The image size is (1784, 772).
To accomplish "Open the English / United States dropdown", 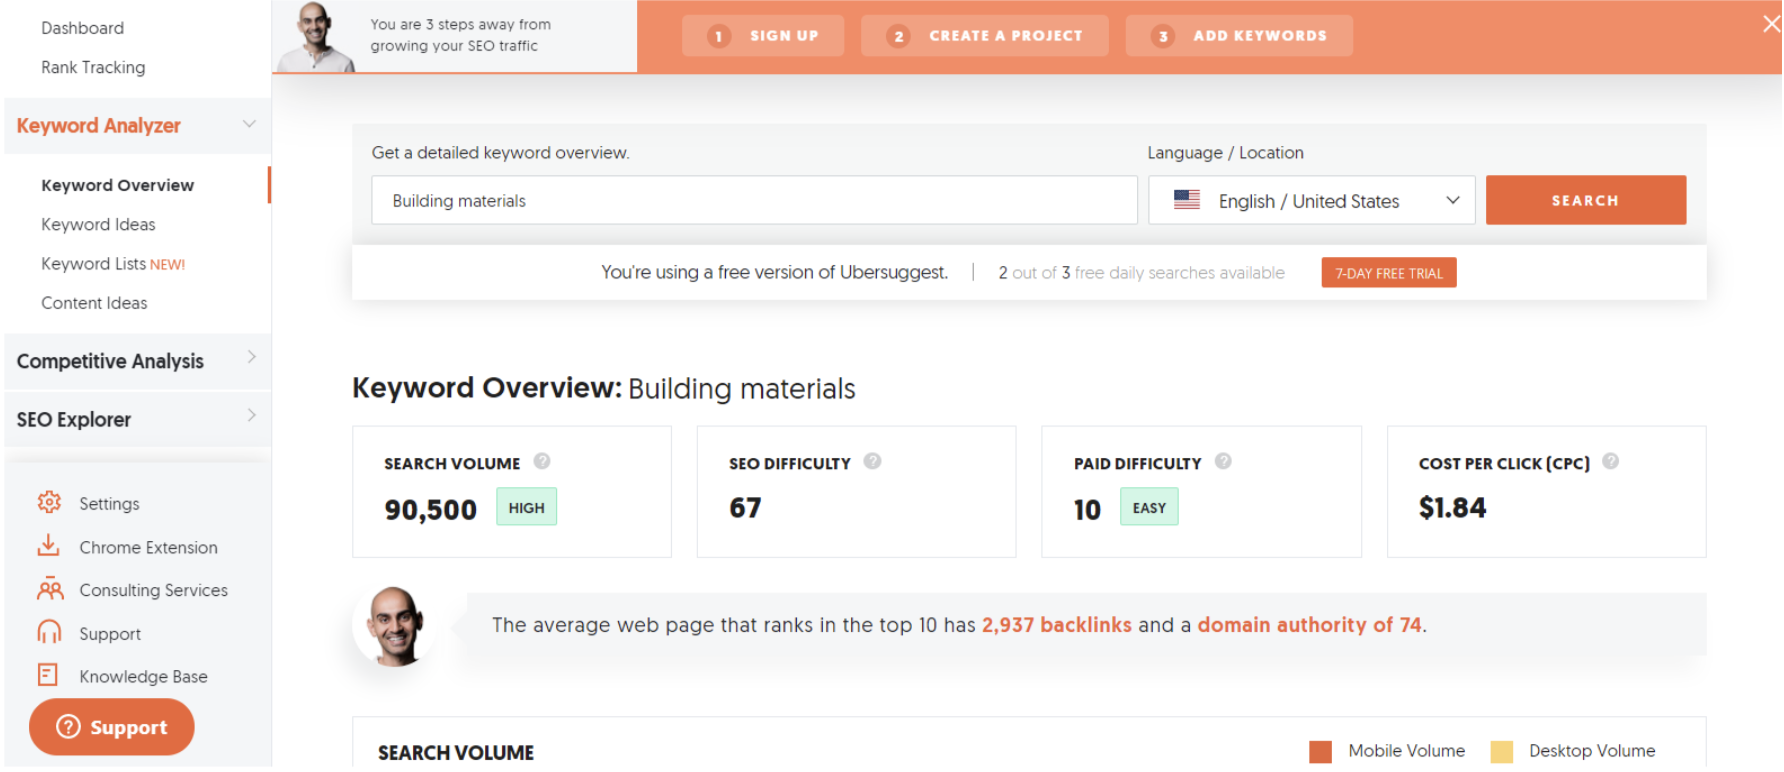I will coord(1310,201).
